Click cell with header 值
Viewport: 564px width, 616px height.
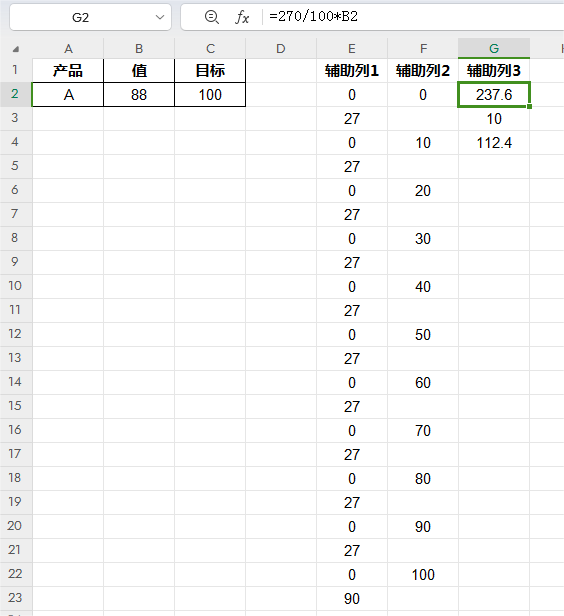[x=139, y=71]
